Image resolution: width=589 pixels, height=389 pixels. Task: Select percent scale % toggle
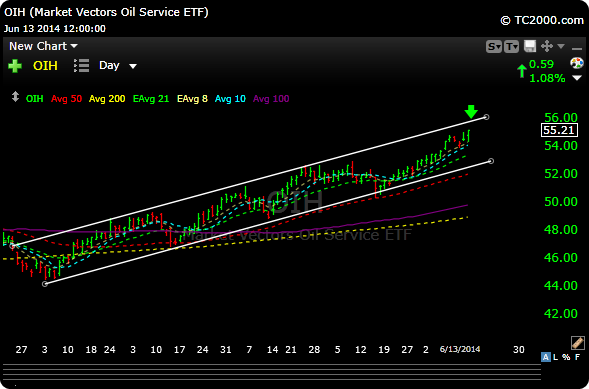(566, 357)
